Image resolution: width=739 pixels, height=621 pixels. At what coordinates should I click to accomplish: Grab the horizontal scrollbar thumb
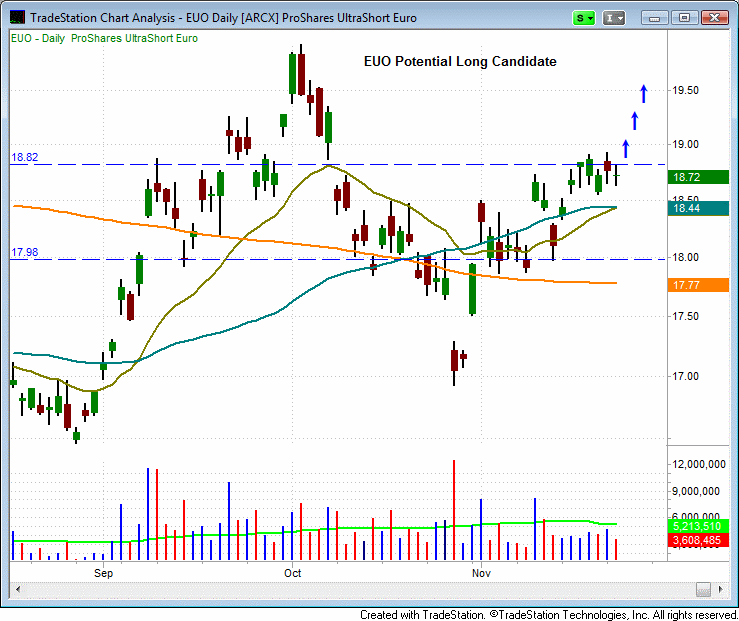coord(703,589)
